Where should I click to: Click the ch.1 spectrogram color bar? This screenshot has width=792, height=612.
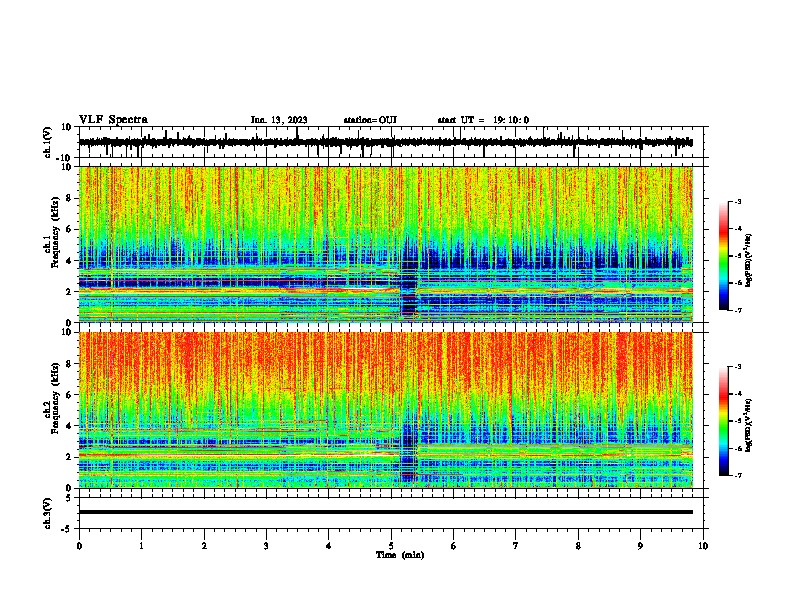(x=724, y=256)
